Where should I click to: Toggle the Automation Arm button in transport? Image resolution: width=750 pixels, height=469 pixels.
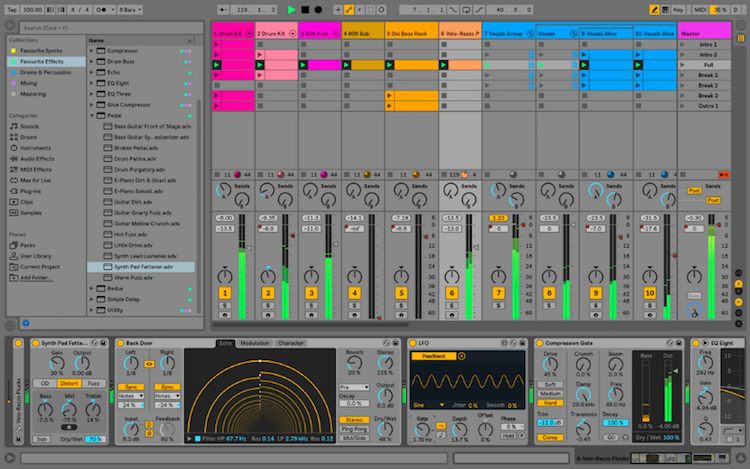pos(349,10)
